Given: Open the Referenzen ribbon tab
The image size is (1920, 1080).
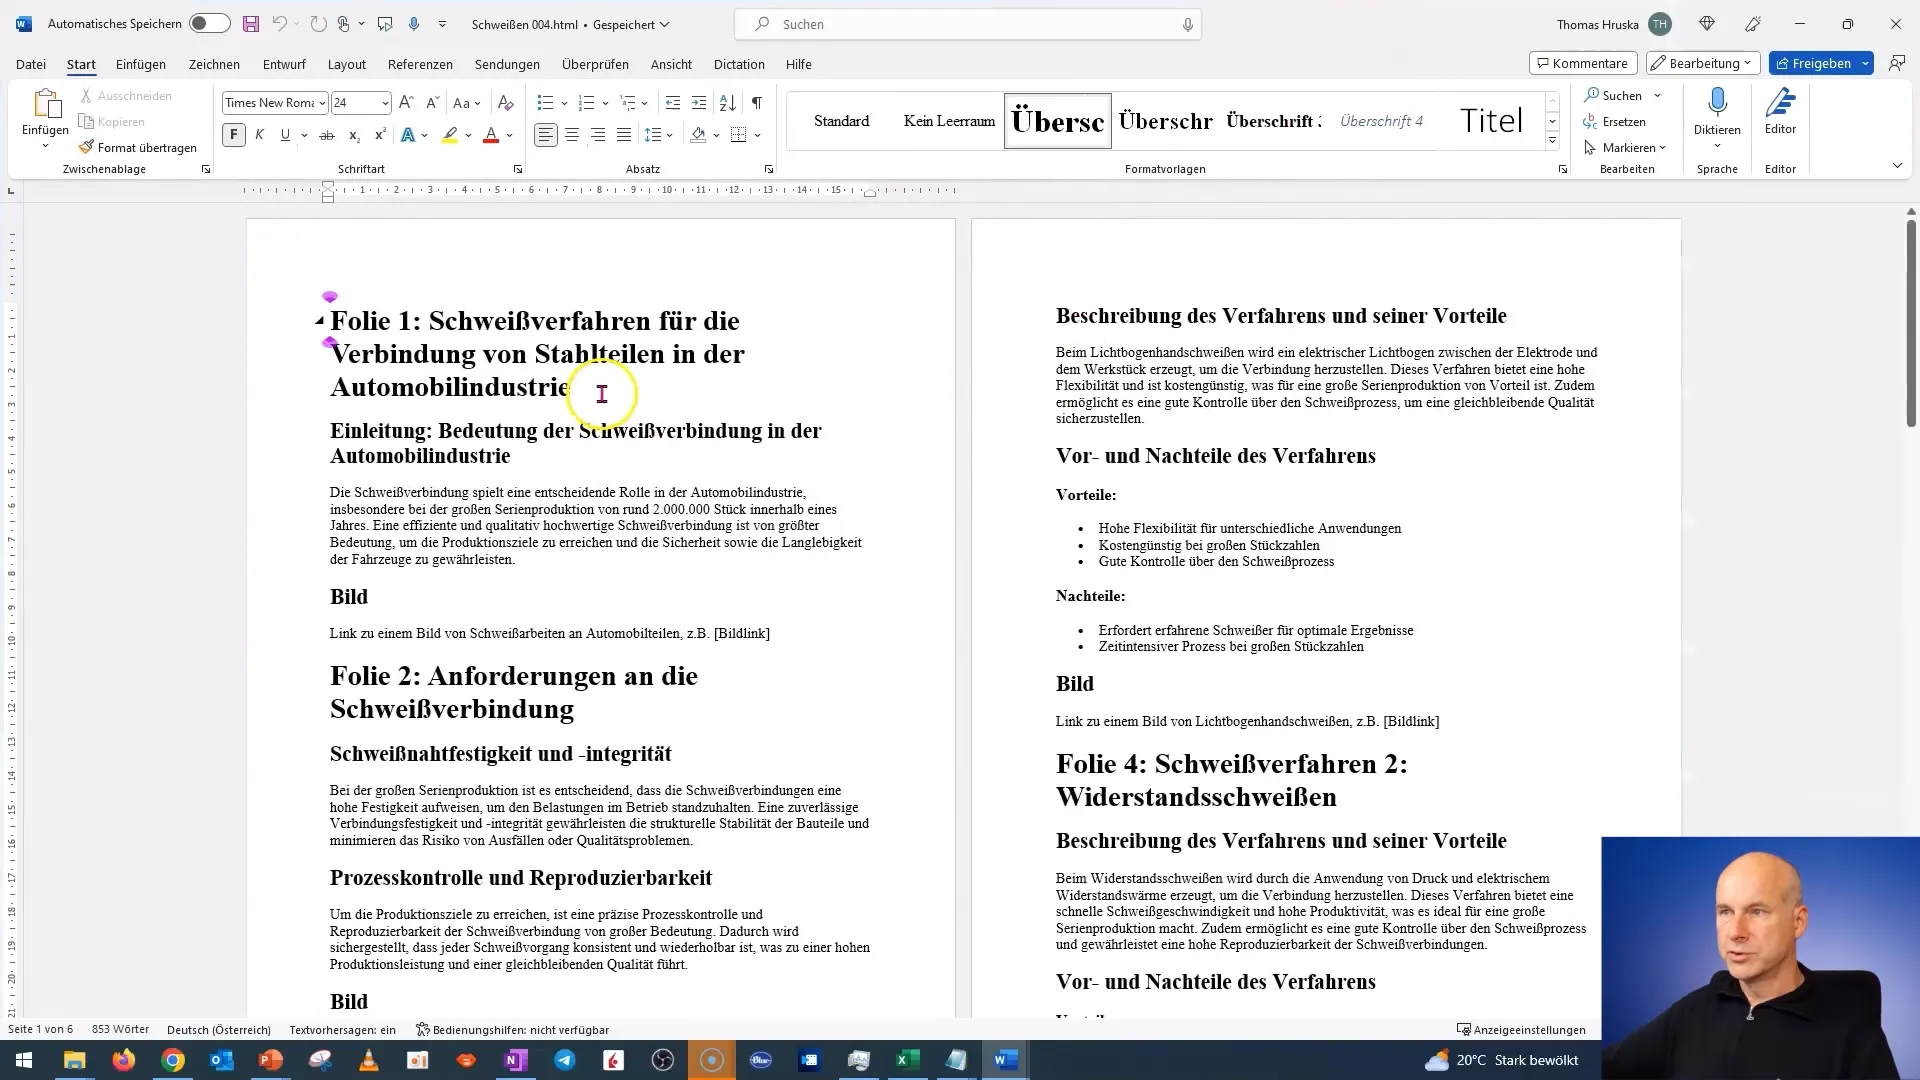Looking at the screenshot, I should [420, 64].
